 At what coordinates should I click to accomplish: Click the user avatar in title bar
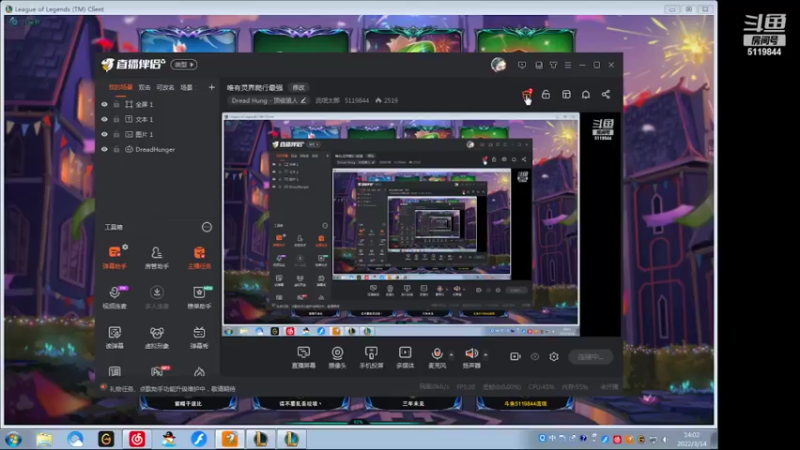click(x=498, y=65)
